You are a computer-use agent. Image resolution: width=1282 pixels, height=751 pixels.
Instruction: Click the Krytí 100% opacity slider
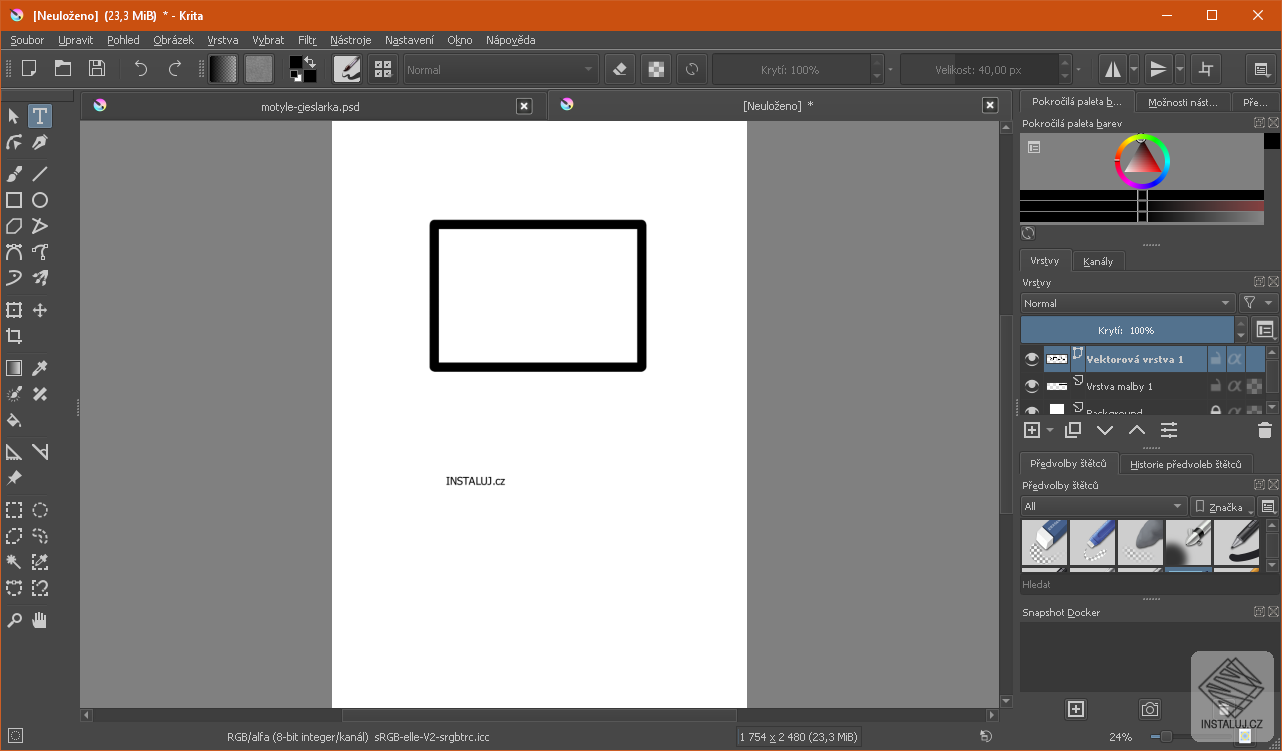point(1126,328)
